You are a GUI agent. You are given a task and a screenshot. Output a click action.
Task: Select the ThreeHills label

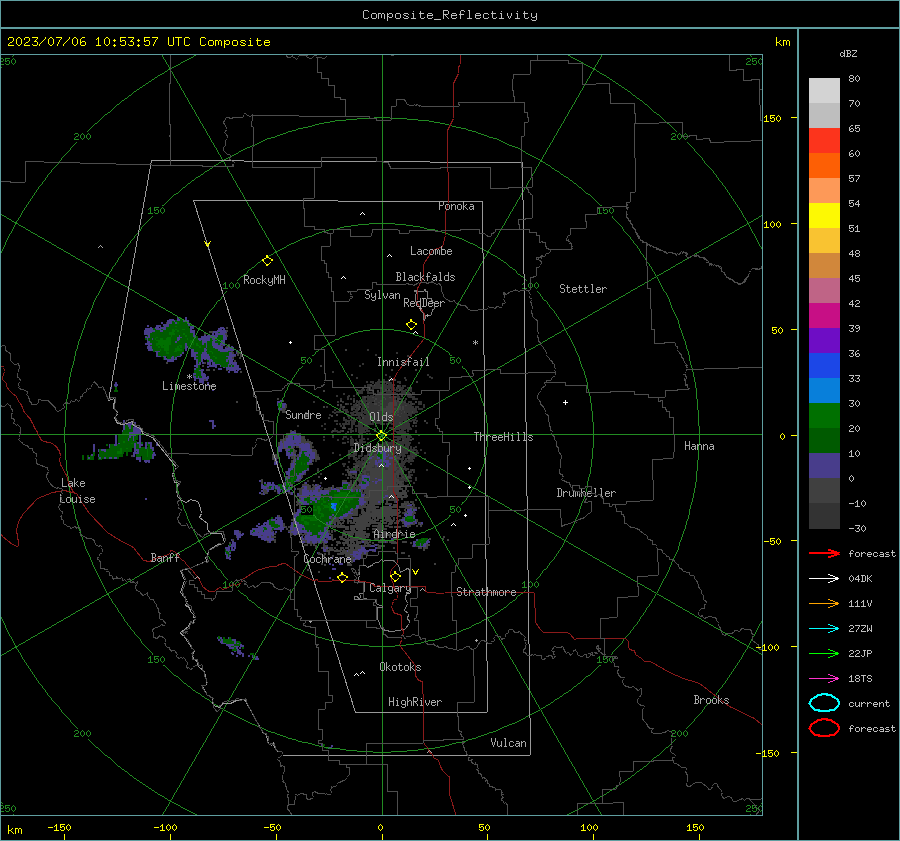(x=503, y=437)
